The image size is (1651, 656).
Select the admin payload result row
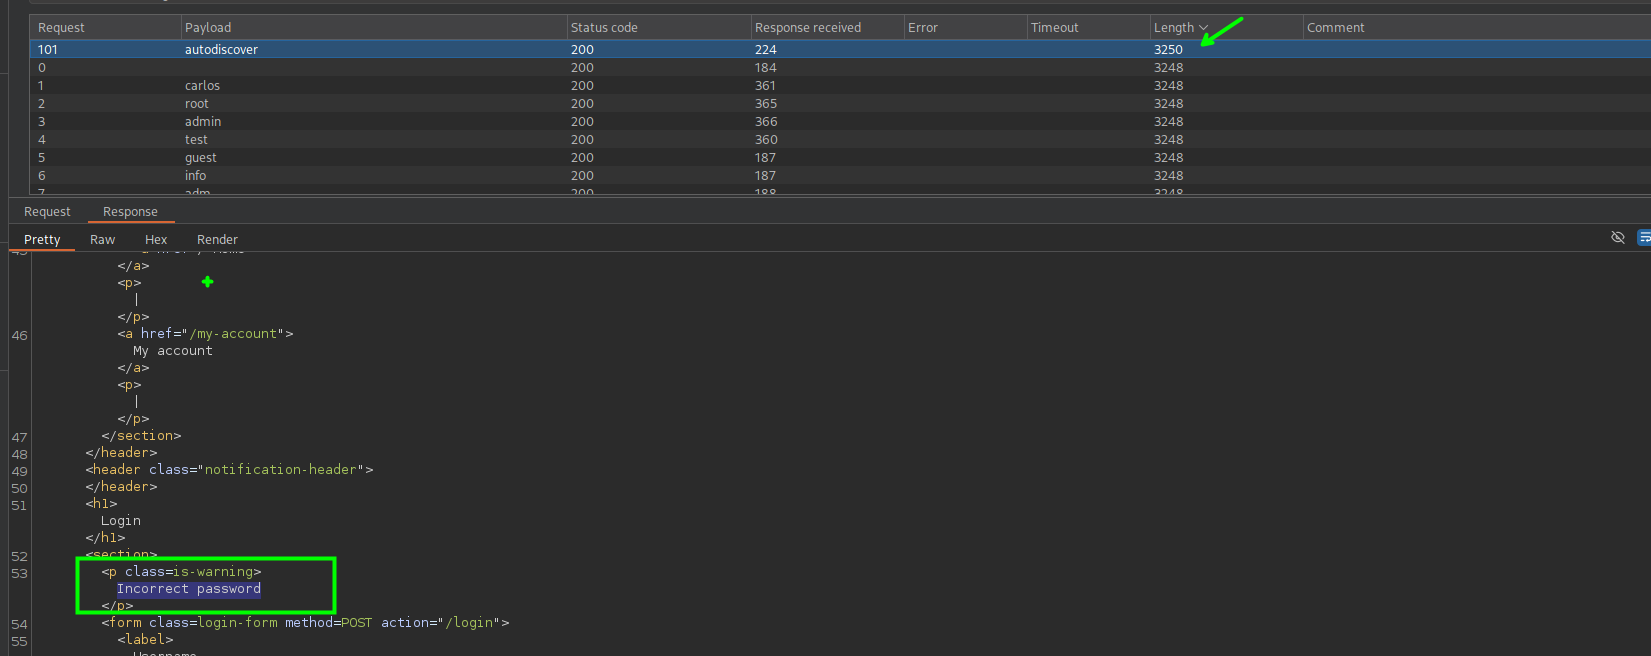click(x=203, y=122)
